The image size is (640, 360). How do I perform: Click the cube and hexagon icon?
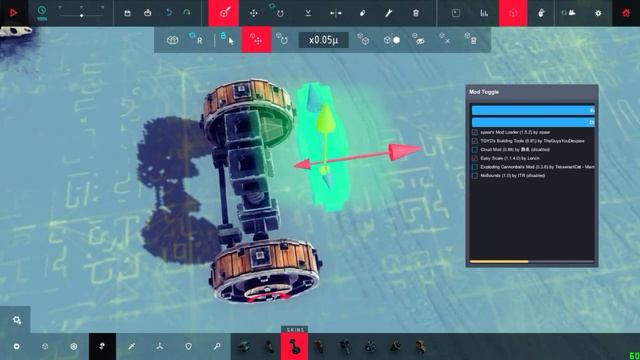pyautogui.click(x=392, y=40)
